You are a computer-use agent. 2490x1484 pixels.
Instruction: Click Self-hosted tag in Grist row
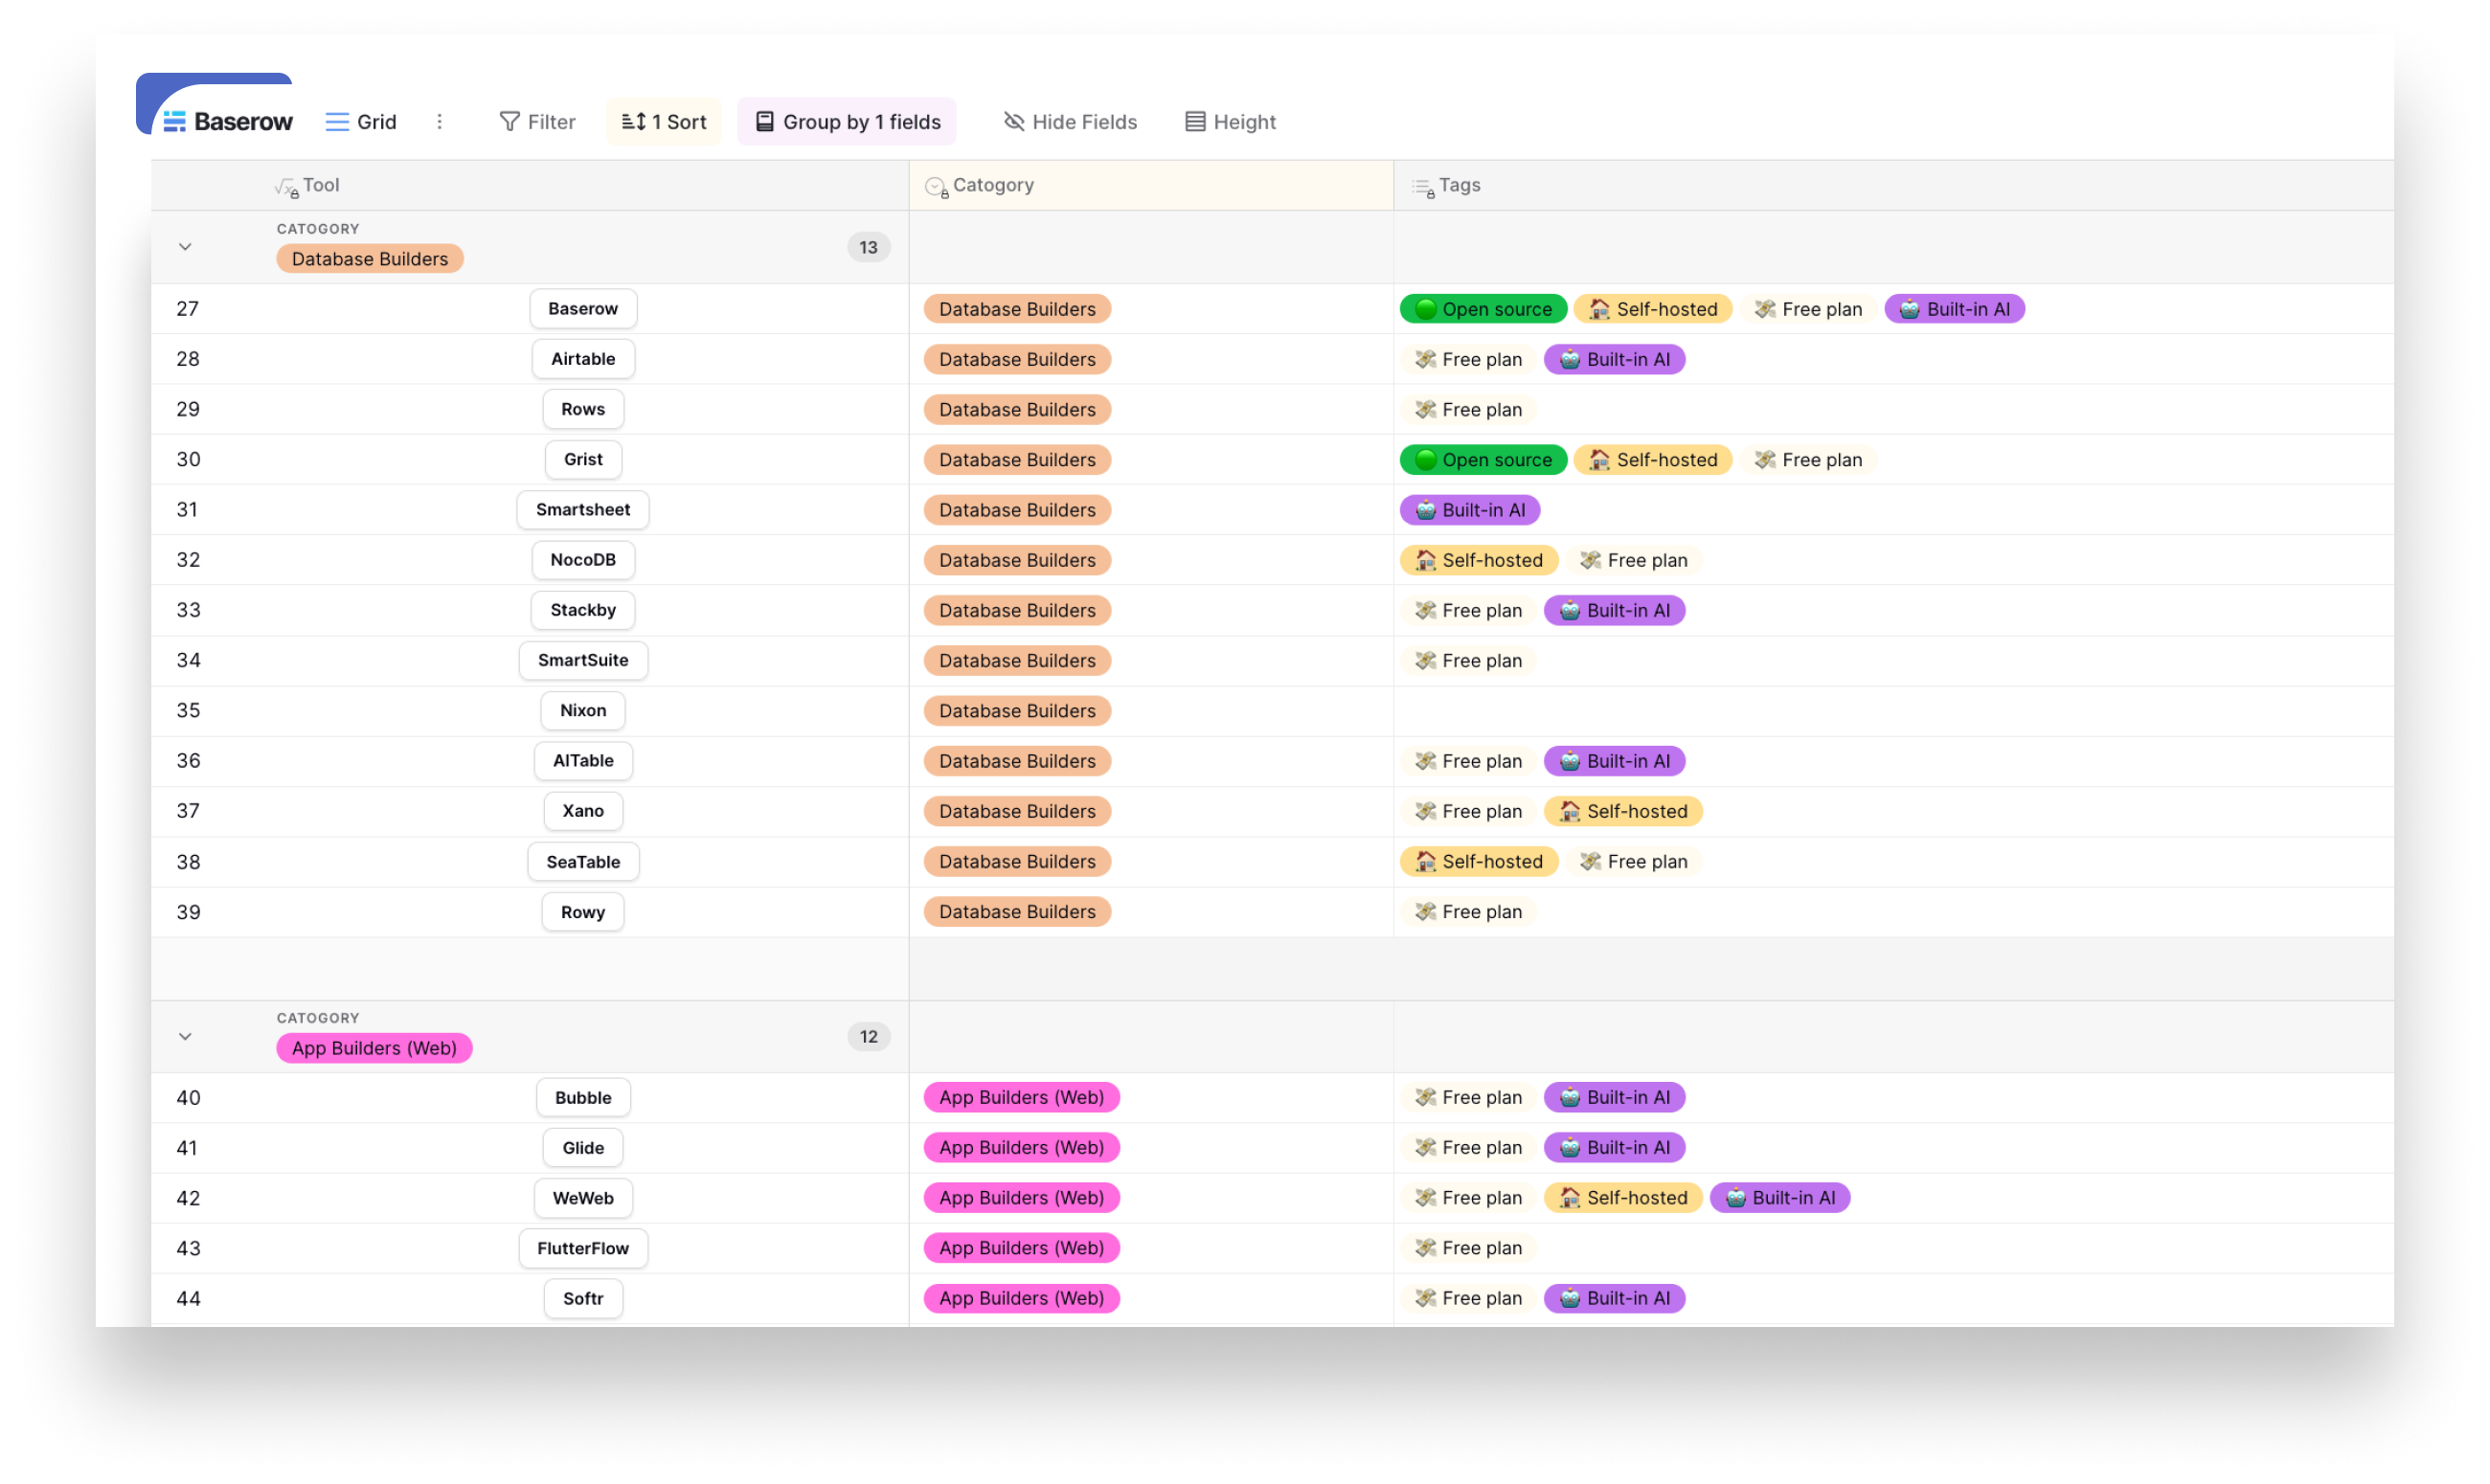(x=1653, y=460)
